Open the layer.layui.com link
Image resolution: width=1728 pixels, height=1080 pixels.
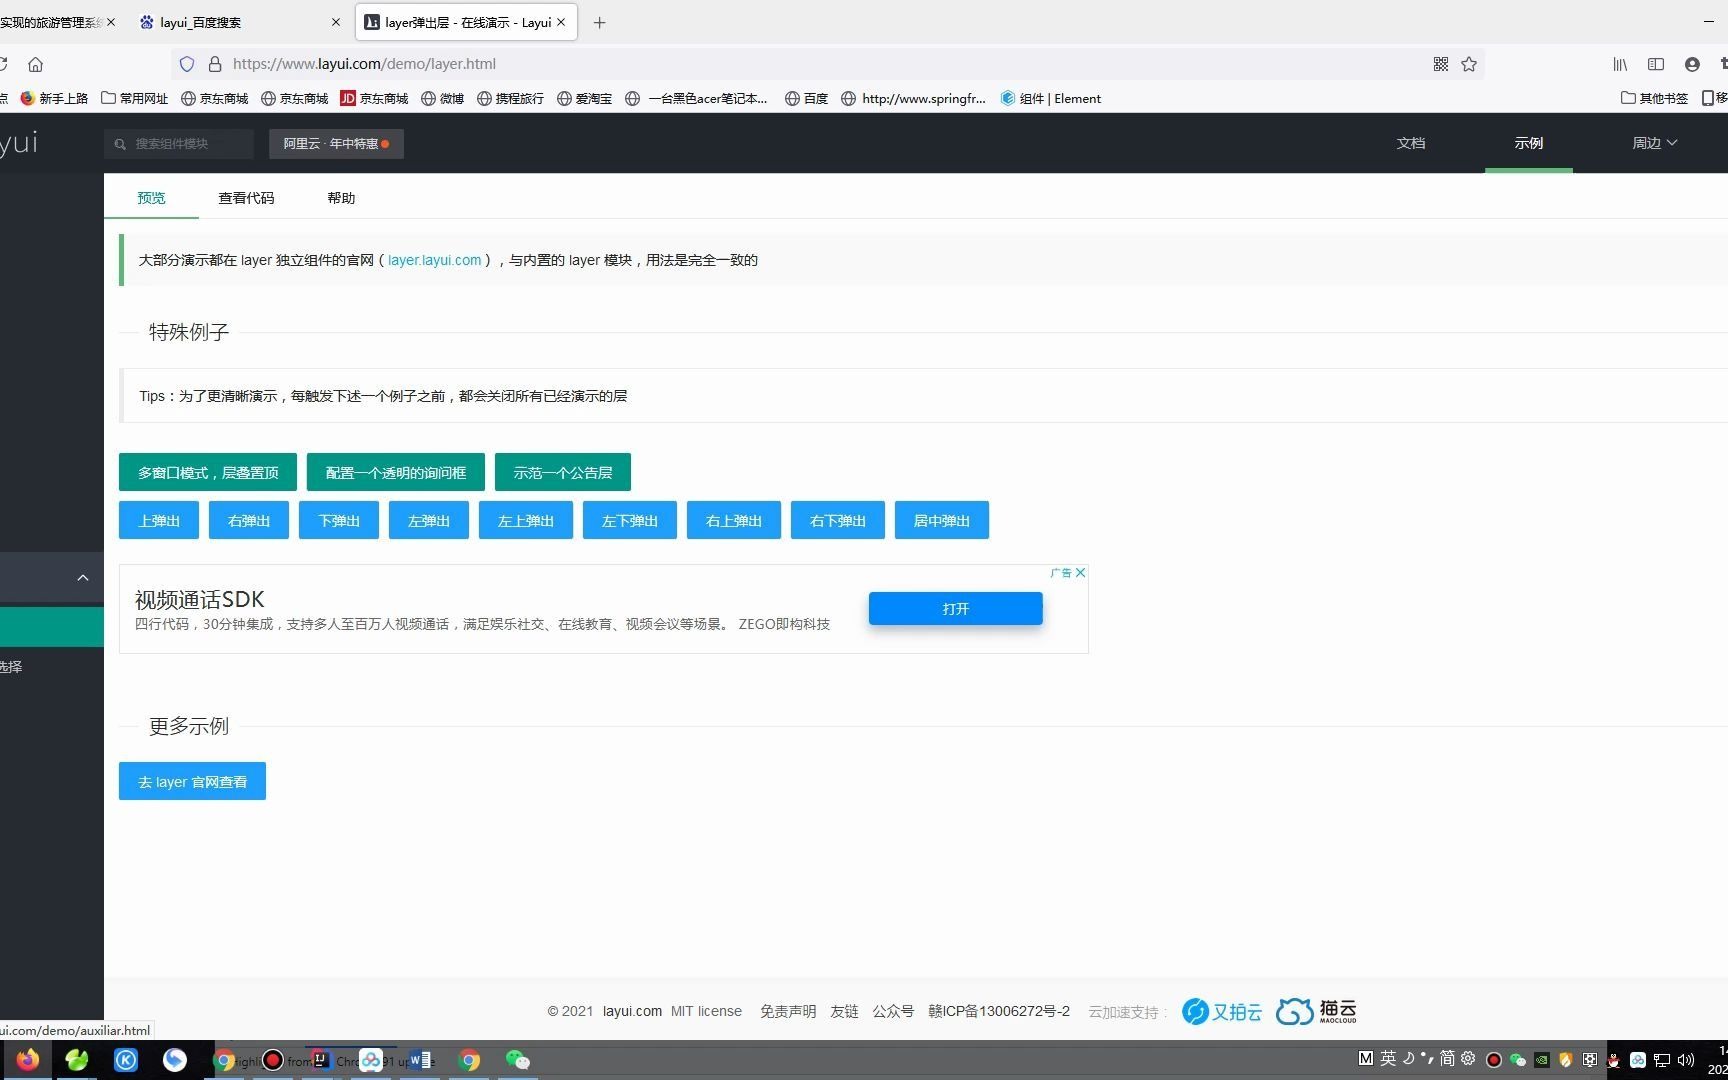click(x=435, y=260)
